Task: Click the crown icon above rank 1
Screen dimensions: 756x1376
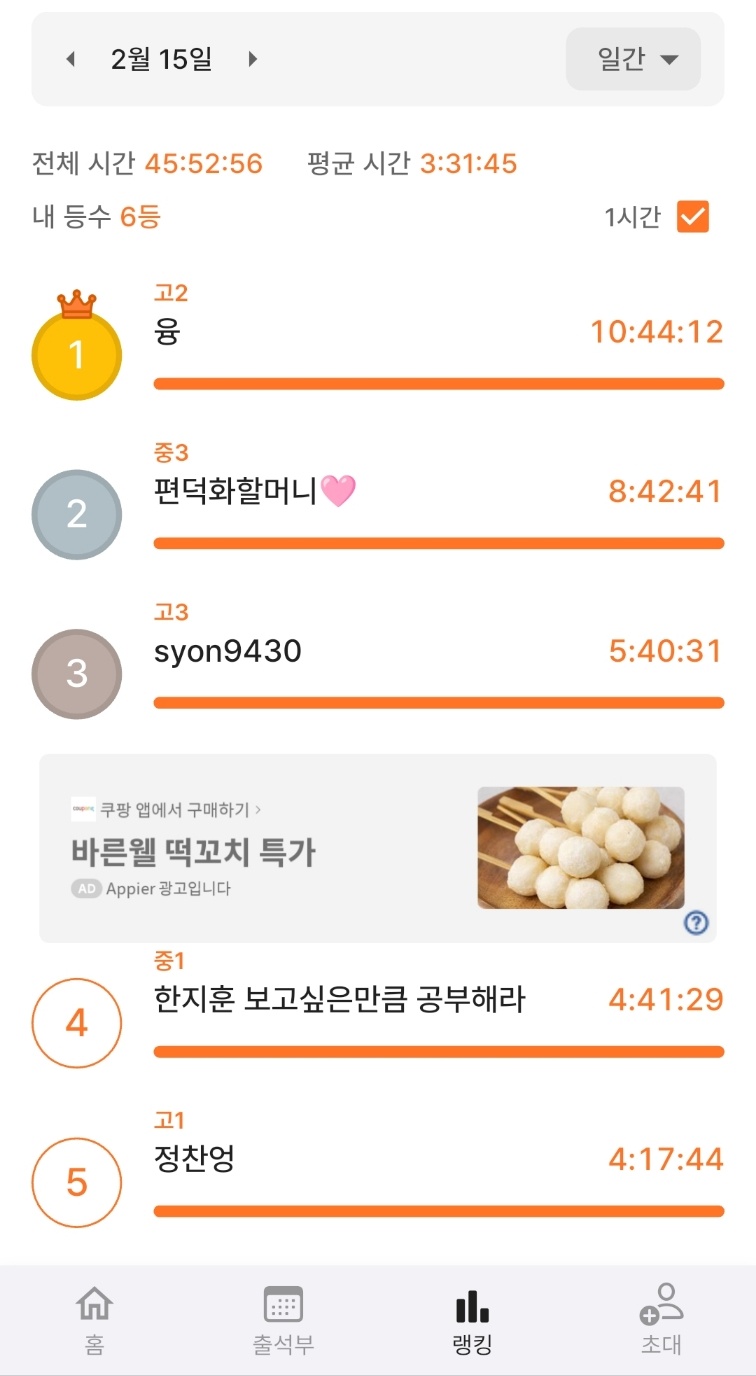Action: pos(77,303)
